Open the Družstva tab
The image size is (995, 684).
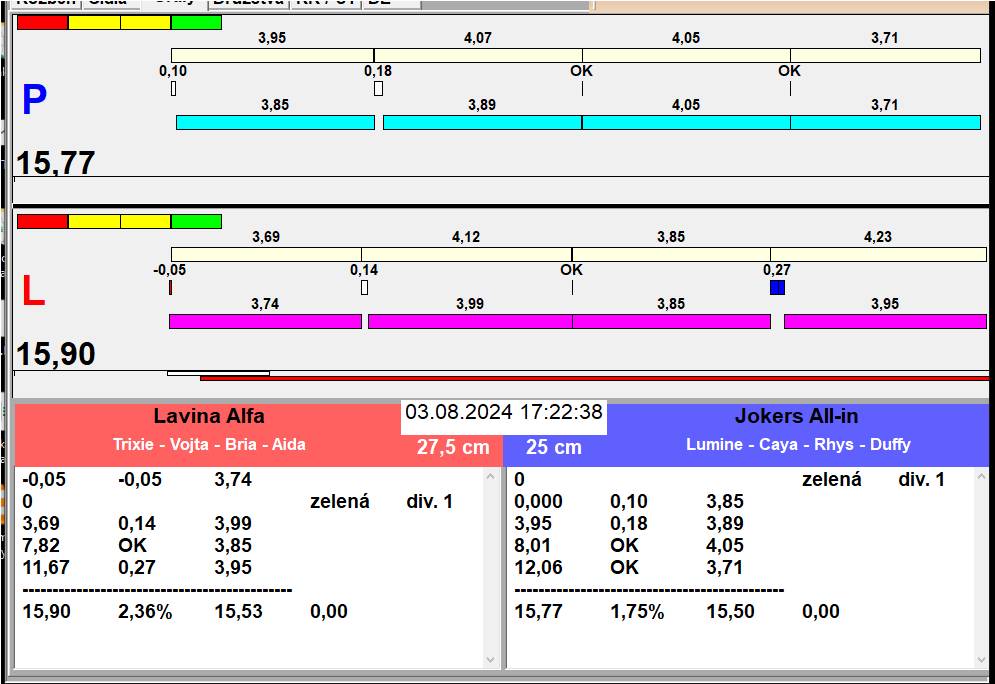tap(248, 3)
